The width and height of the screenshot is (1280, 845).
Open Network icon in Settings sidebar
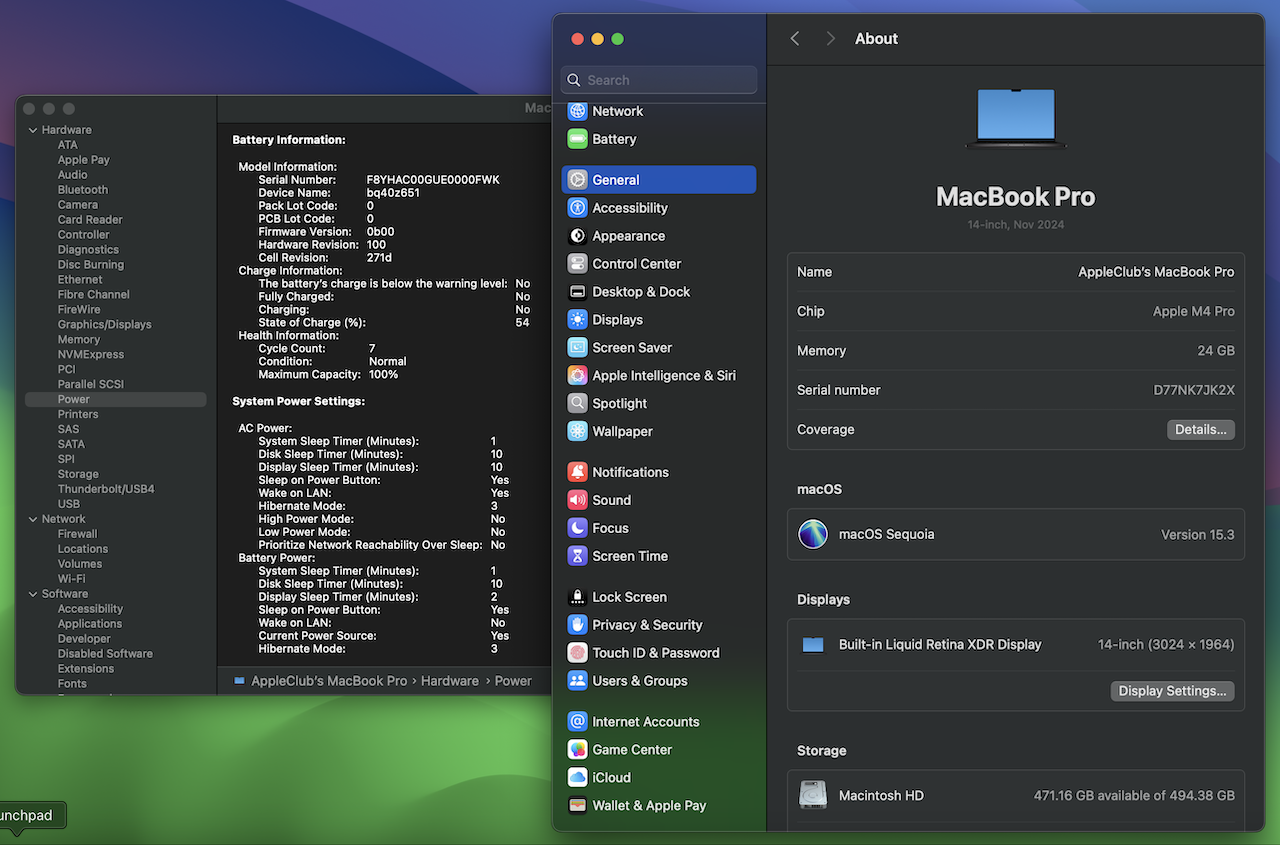tap(577, 111)
